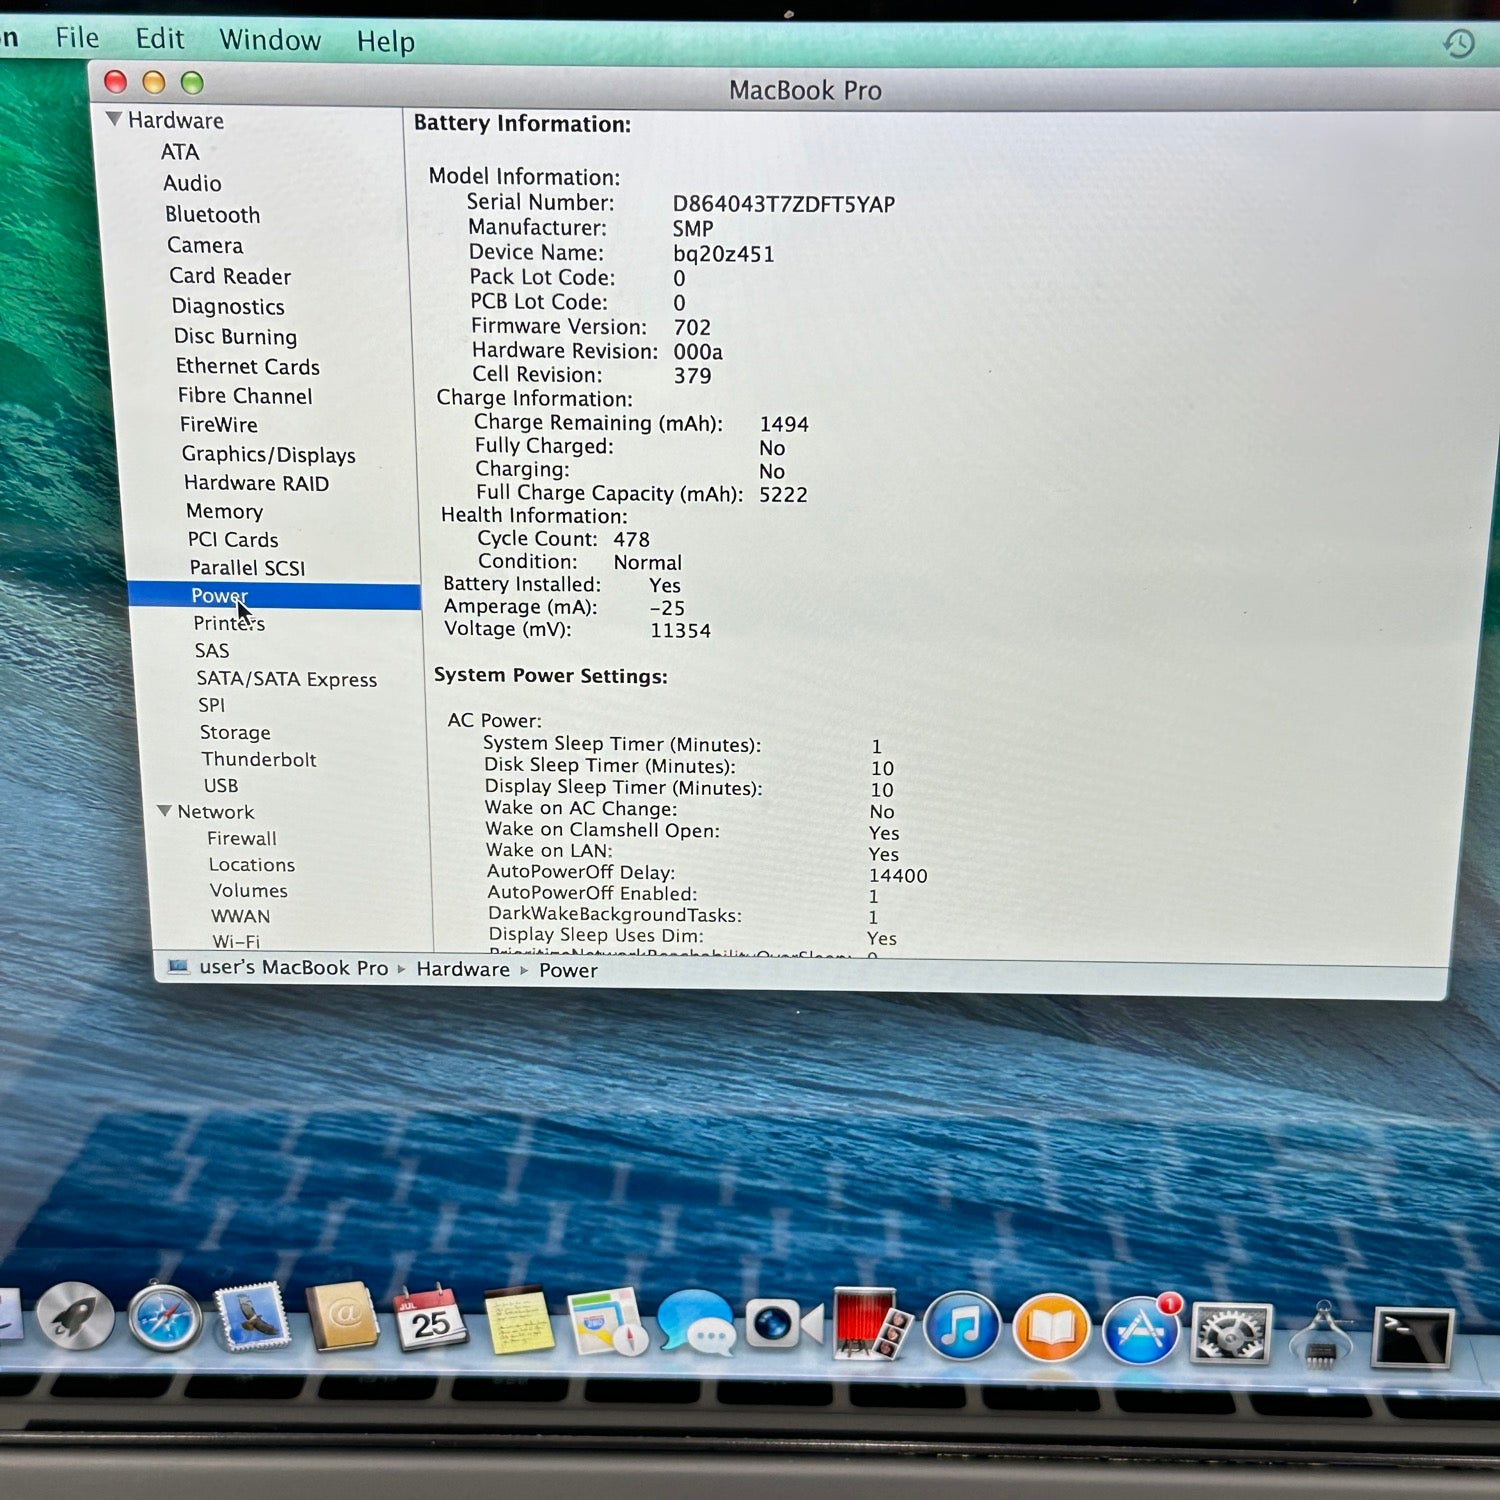Select USB in the sidebar

tap(221, 786)
